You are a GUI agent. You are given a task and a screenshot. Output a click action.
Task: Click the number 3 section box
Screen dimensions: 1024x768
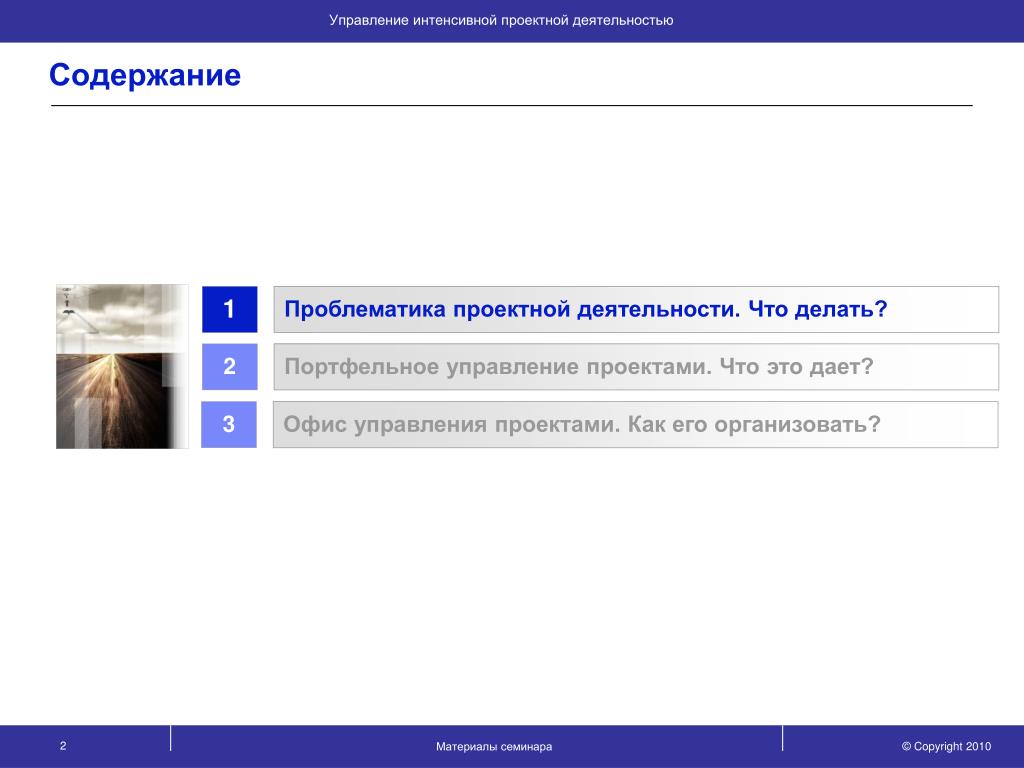click(229, 424)
